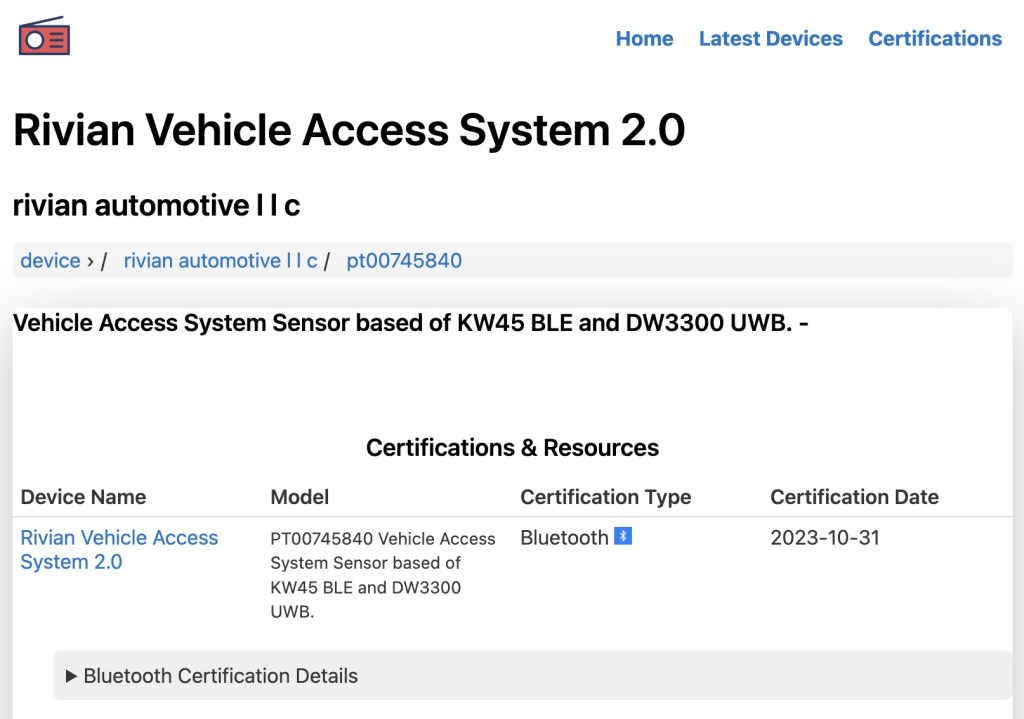Click the 2023-10-31 certification date cell
Viewport: 1024px width, 719px height.
[825, 537]
